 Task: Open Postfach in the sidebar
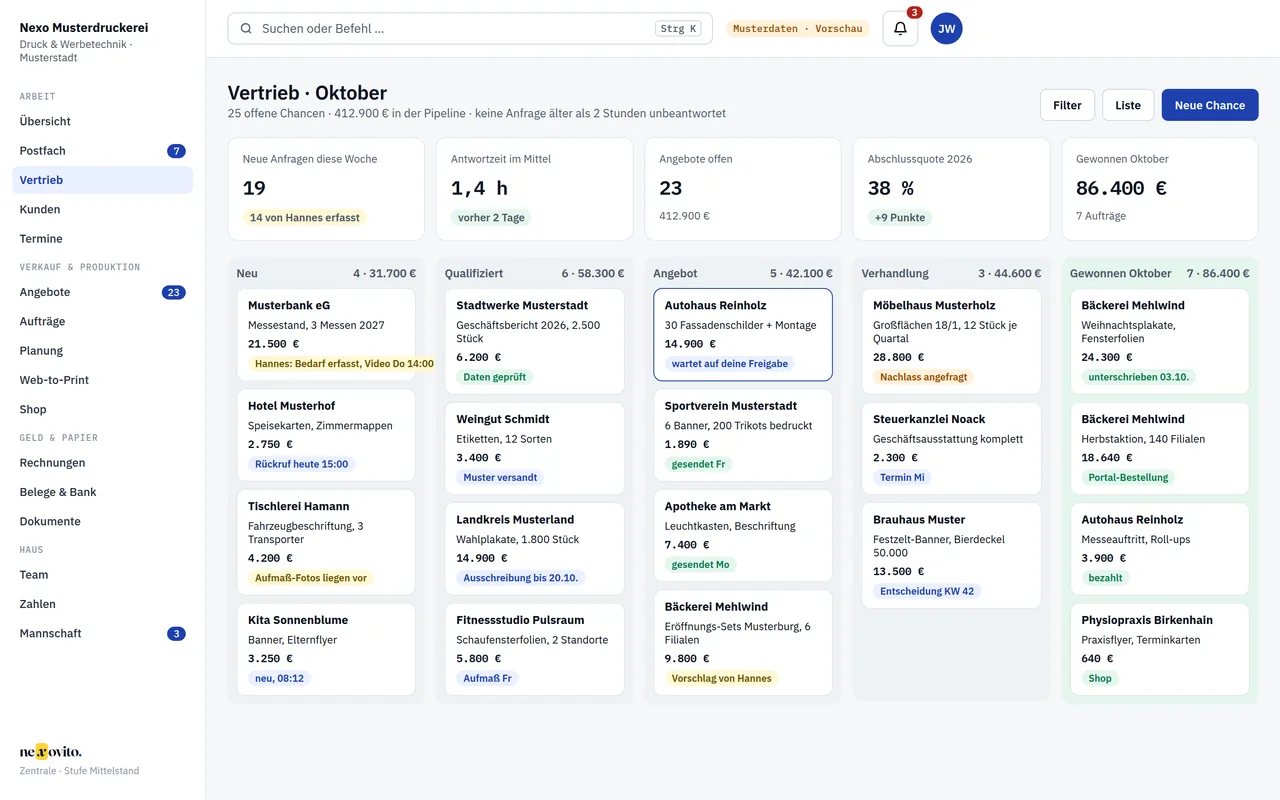(102, 151)
